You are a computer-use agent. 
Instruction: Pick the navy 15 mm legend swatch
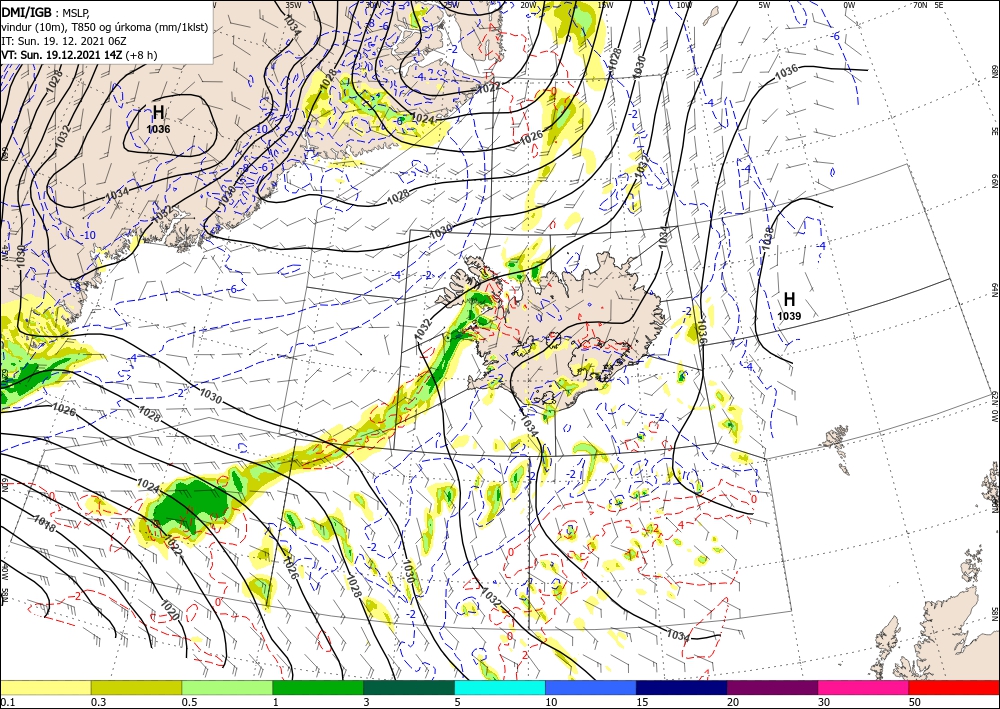(x=682, y=687)
